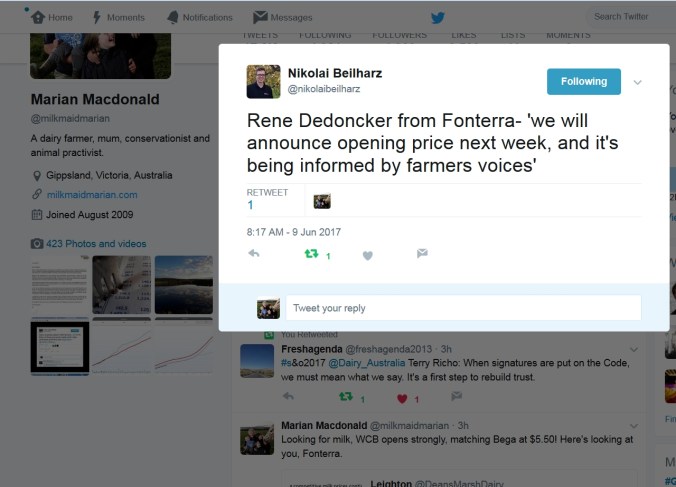676x487 pixels.
Task: Like Nikolai Beilharz's tweet with heart
Action: click(367, 255)
